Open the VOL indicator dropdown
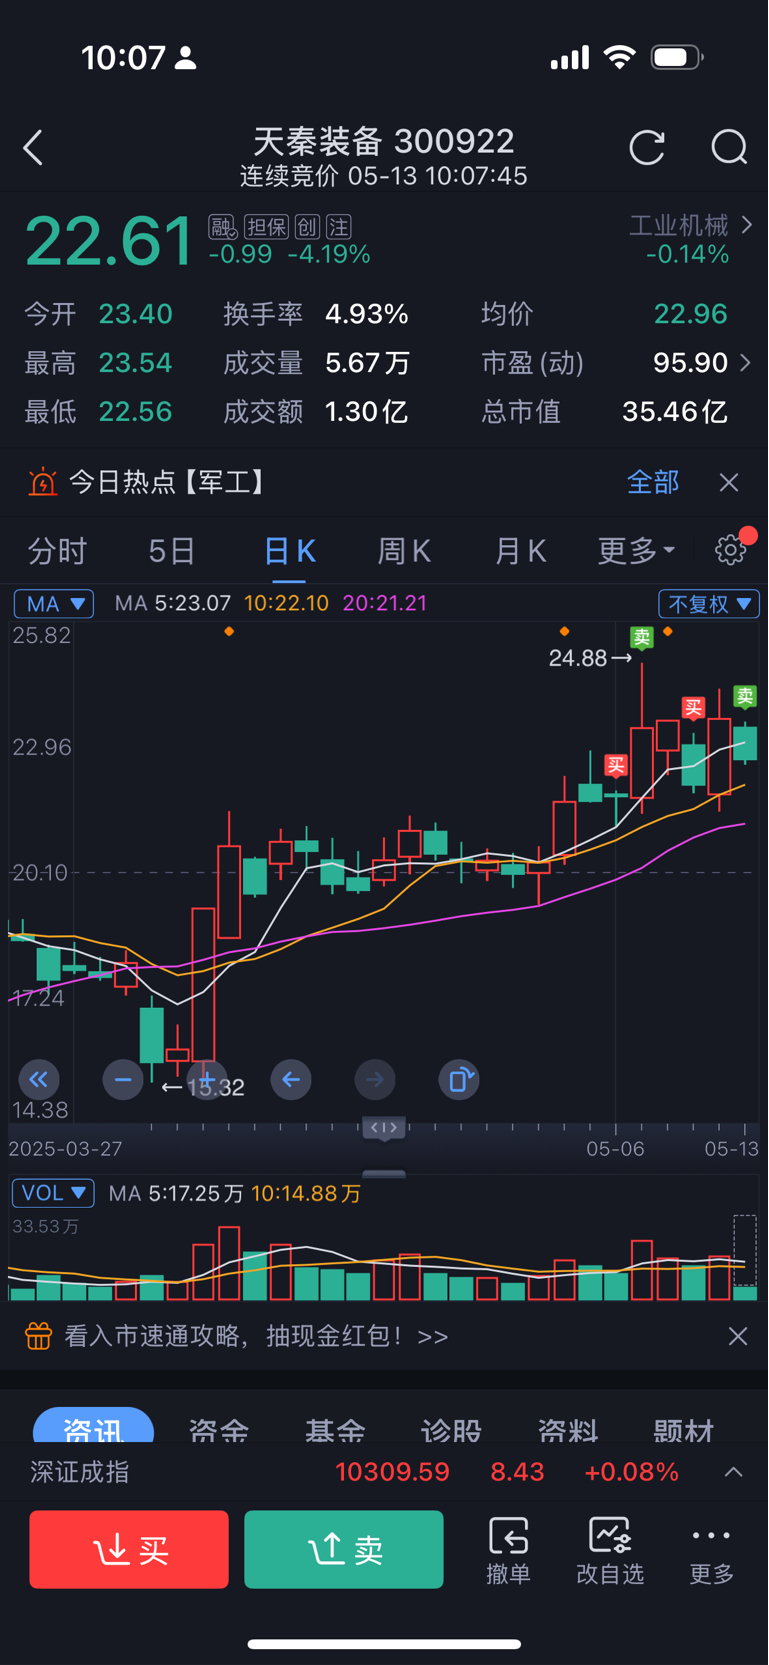 [x=53, y=1193]
